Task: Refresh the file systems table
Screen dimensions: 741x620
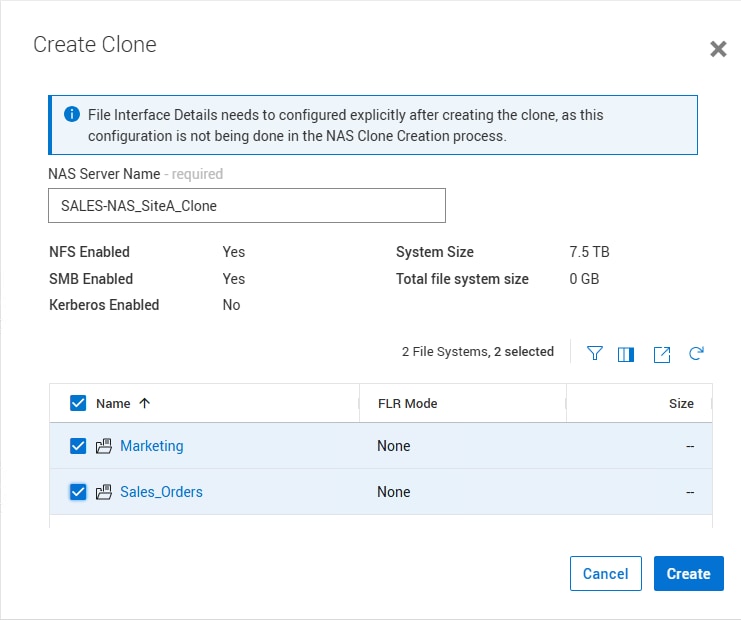Action: point(696,353)
